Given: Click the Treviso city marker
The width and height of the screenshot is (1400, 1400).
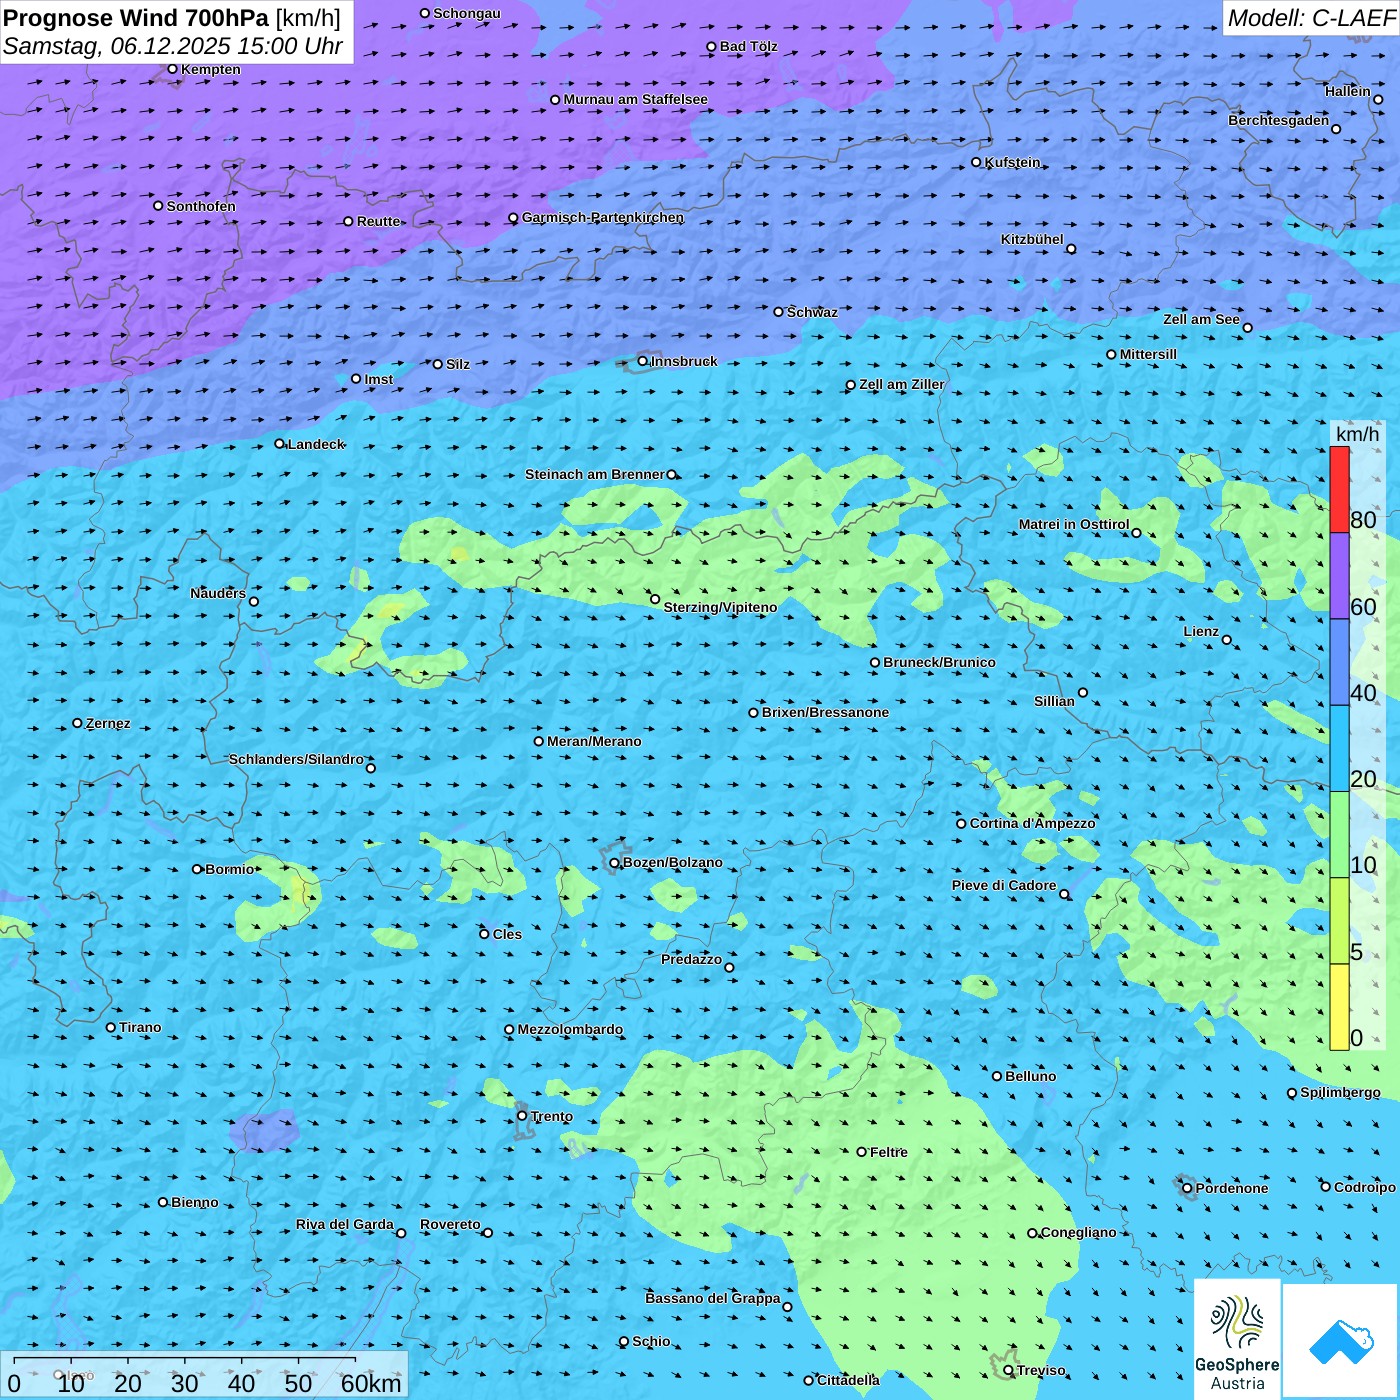Looking at the screenshot, I should pyautogui.click(x=1008, y=1370).
